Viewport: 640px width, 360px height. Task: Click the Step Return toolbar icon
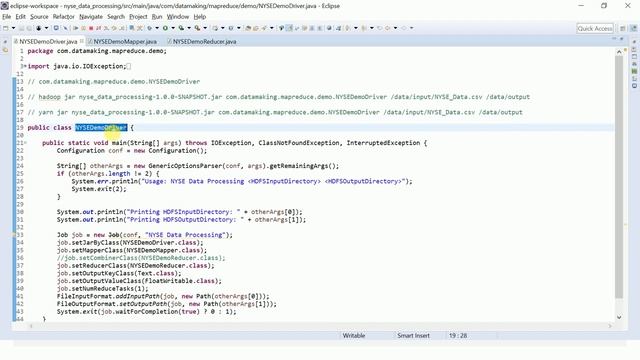click(x=122, y=28)
